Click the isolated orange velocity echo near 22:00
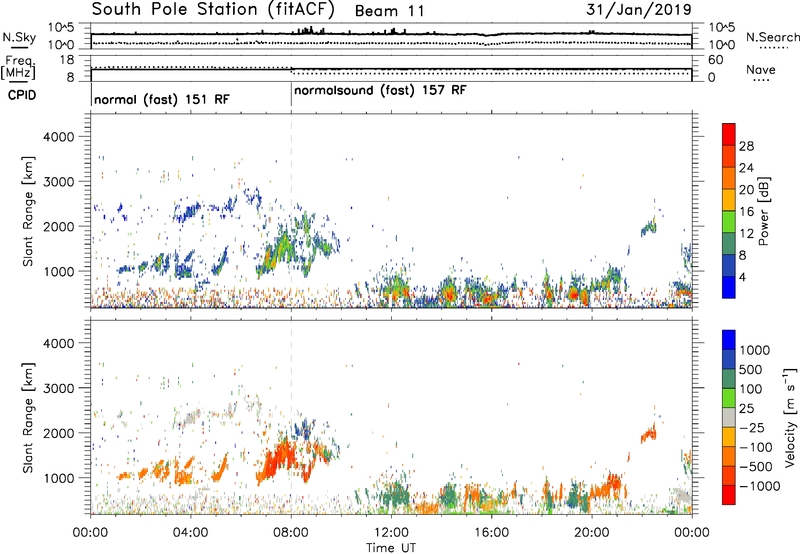 (648, 433)
